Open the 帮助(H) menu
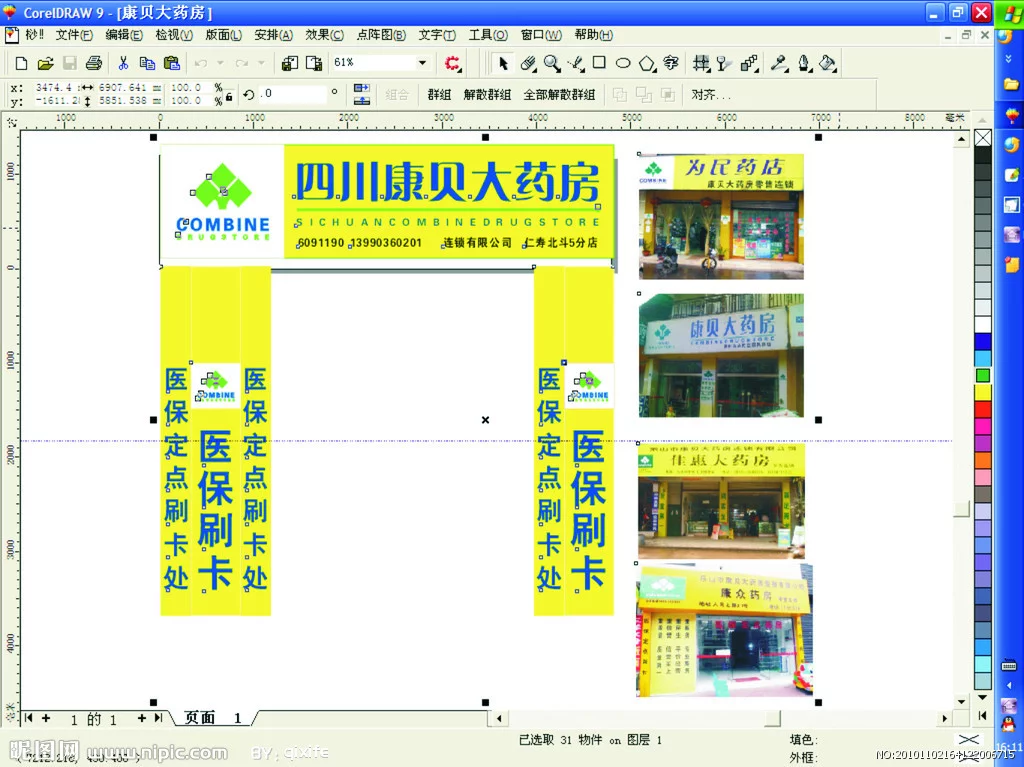 point(594,35)
